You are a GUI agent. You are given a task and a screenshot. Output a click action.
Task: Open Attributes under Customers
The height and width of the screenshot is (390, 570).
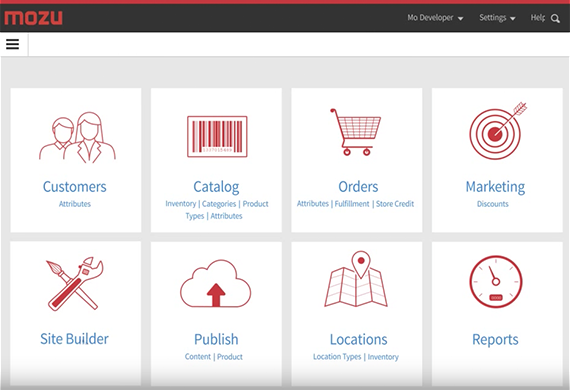pyautogui.click(x=75, y=204)
